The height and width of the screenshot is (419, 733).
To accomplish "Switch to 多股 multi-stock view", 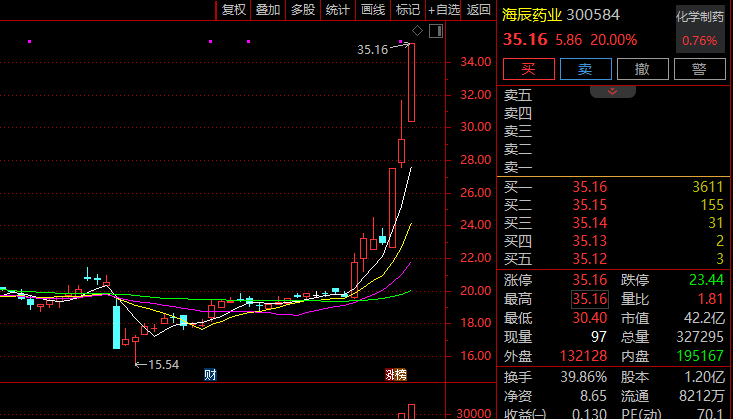I will point(303,10).
